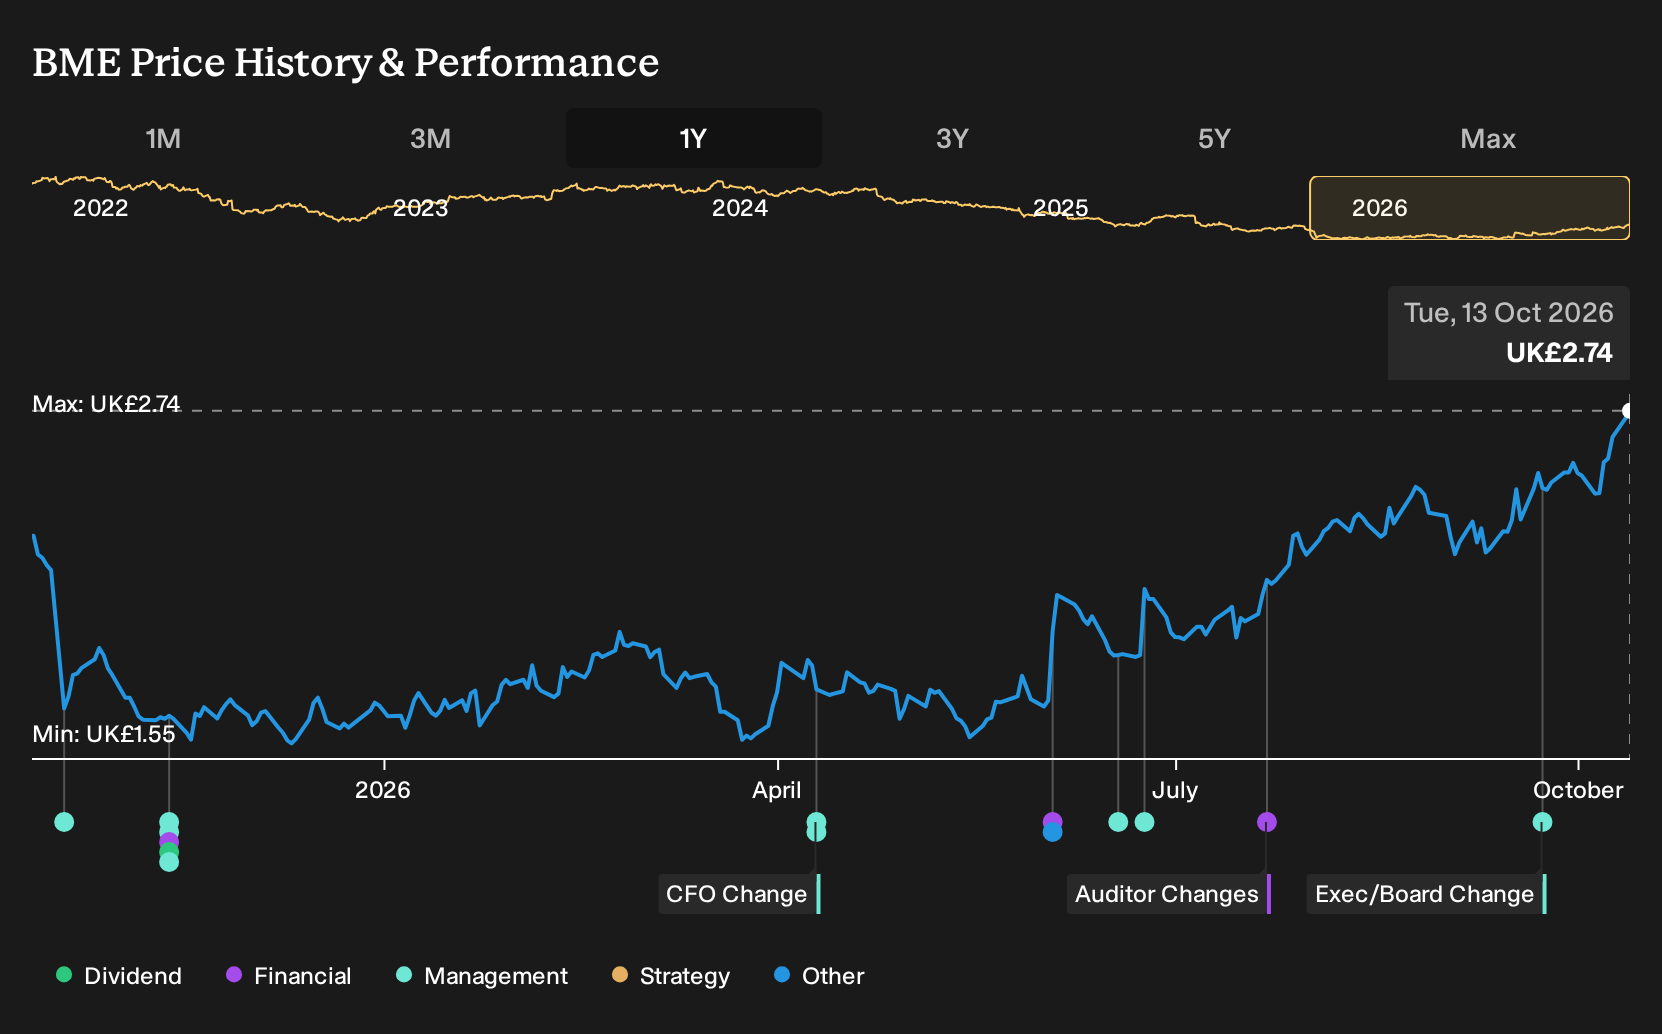The width and height of the screenshot is (1662, 1034).
Task: Click the Management marker after April
Action: [816, 822]
